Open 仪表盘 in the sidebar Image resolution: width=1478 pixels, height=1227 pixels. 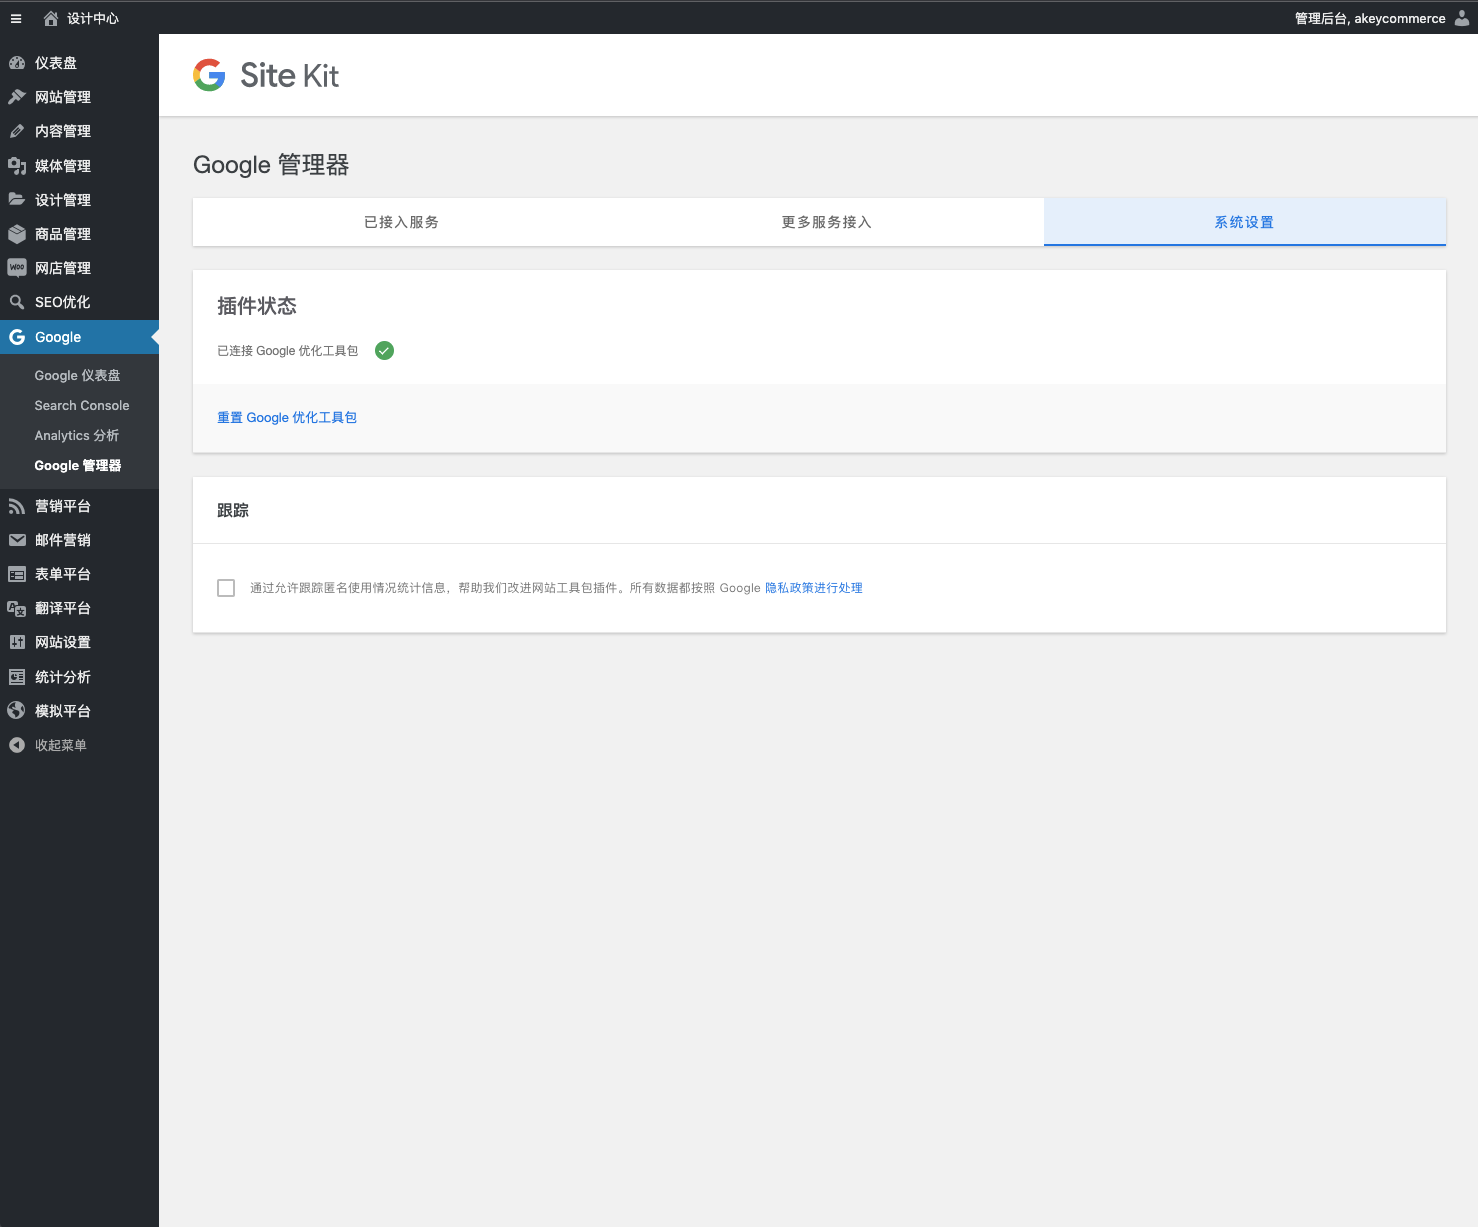[56, 63]
